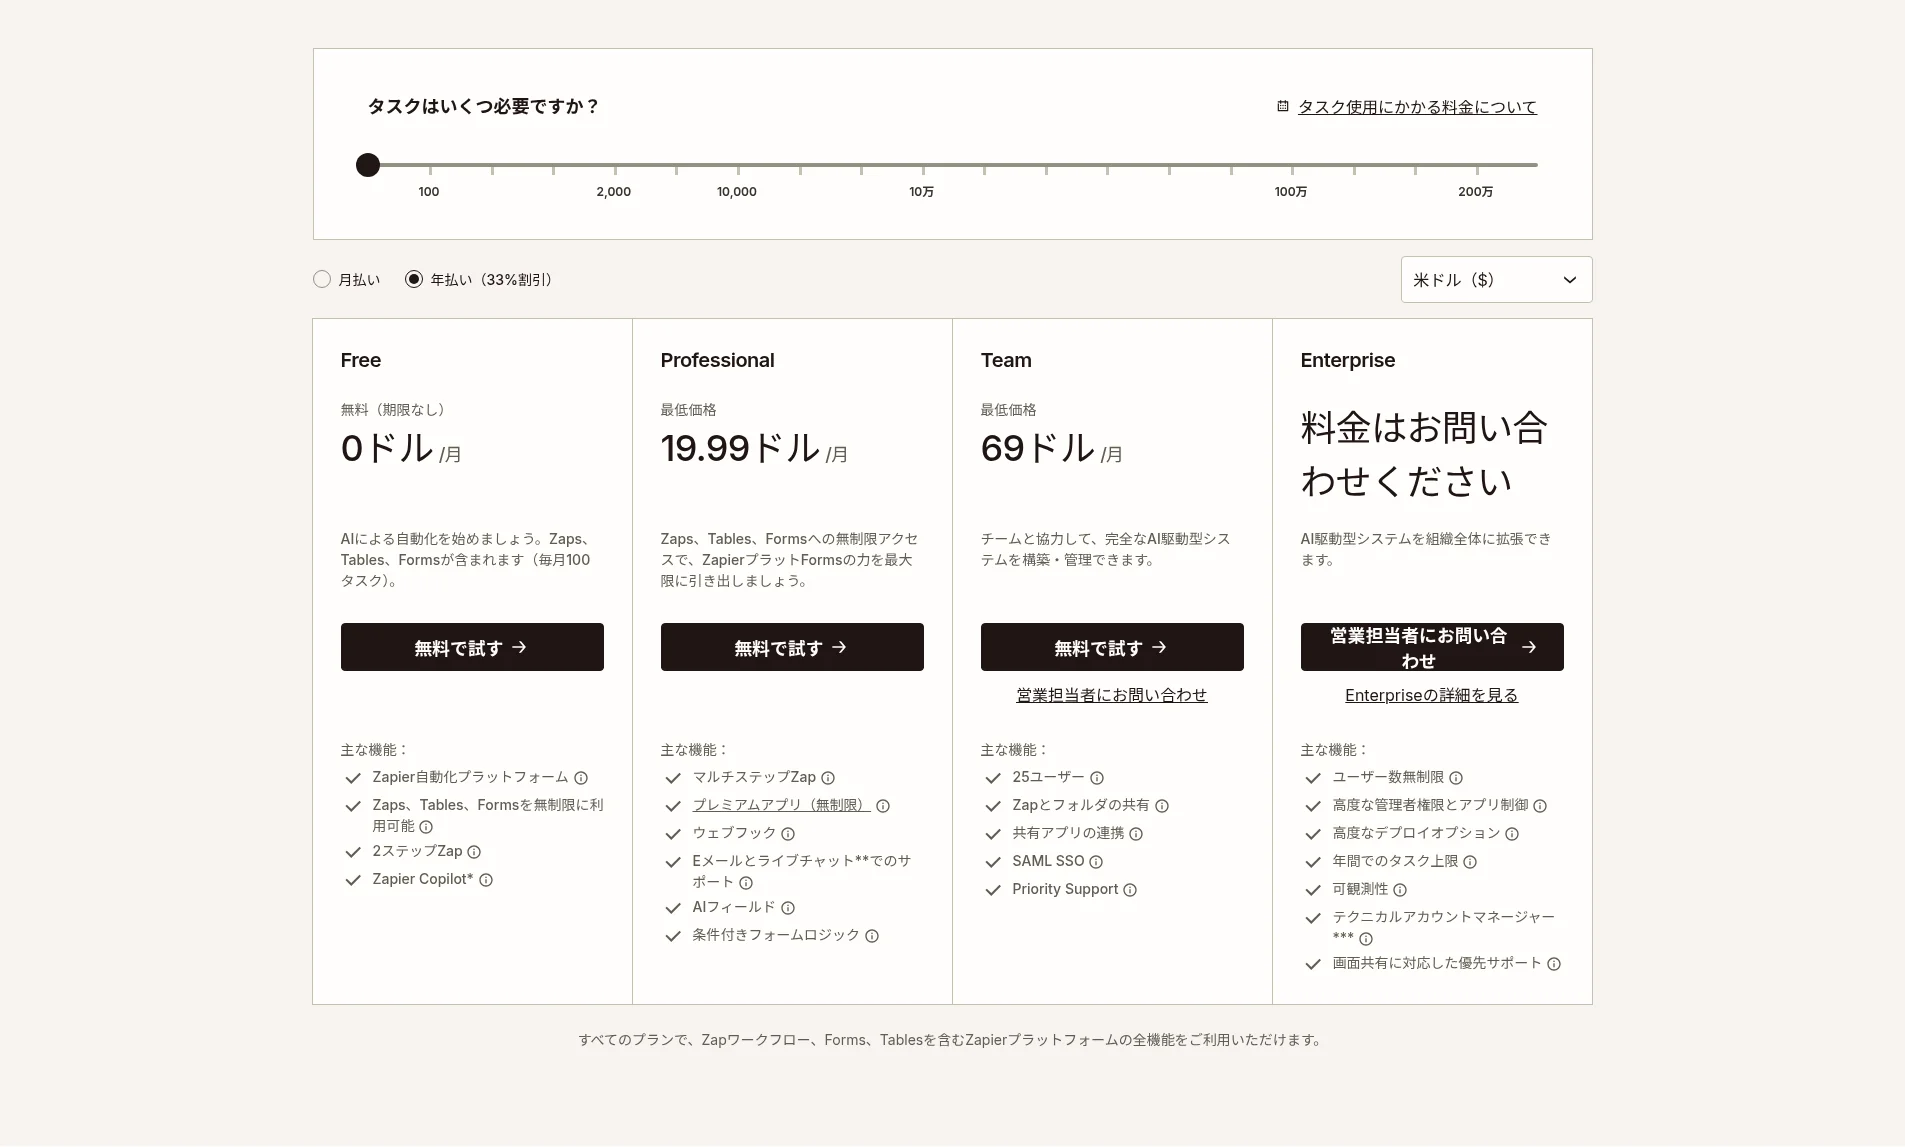Select 年払い（33%割引）radio option
1905x1147 pixels.
tap(414, 279)
